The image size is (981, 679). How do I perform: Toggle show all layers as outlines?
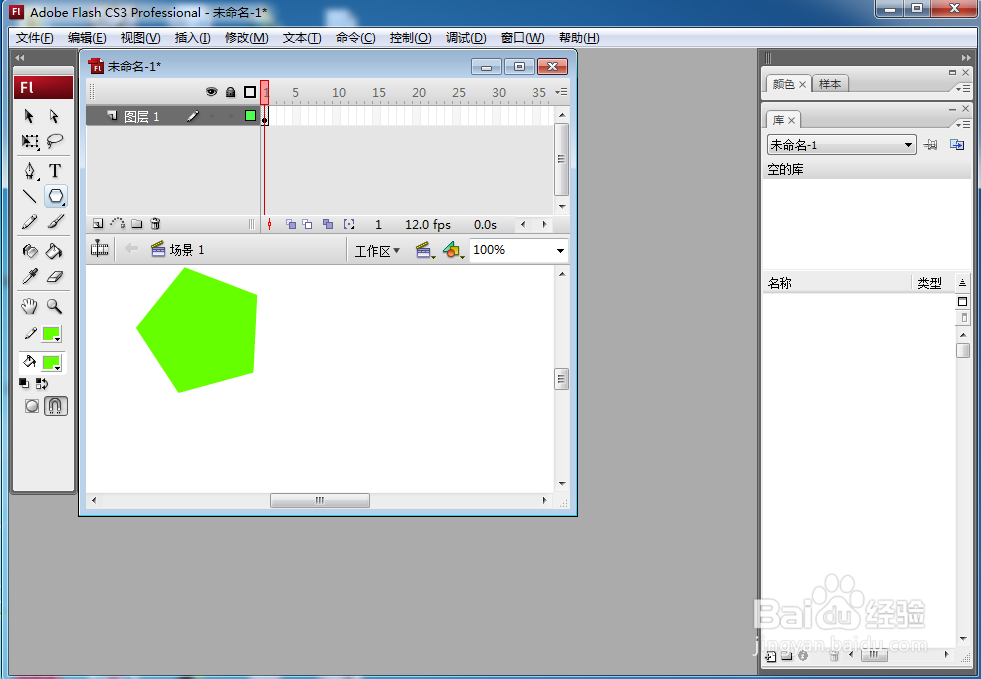coord(250,92)
